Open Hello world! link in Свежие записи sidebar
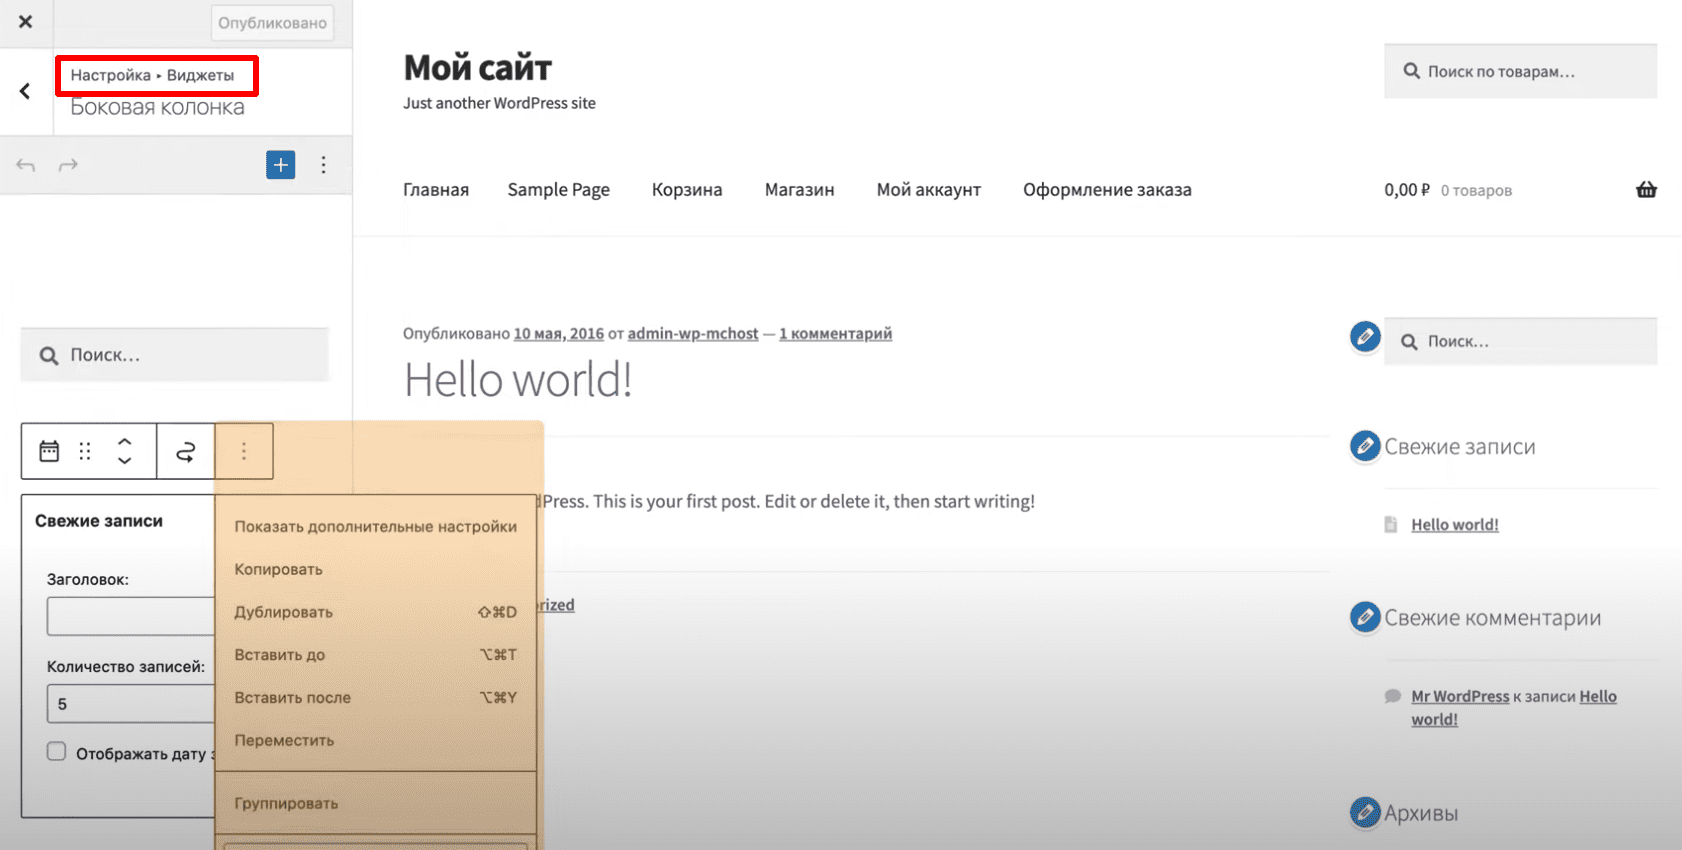1682x850 pixels. point(1455,525)
